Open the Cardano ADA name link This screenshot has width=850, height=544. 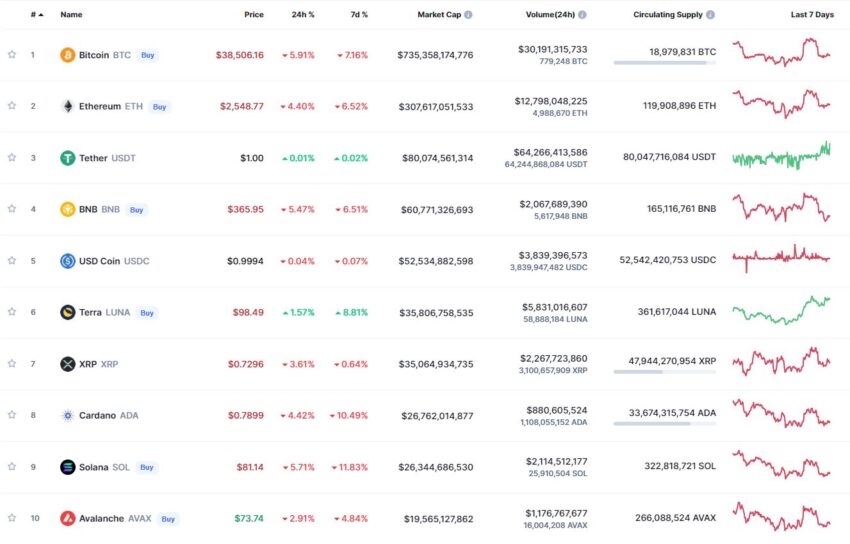(108, 416)
